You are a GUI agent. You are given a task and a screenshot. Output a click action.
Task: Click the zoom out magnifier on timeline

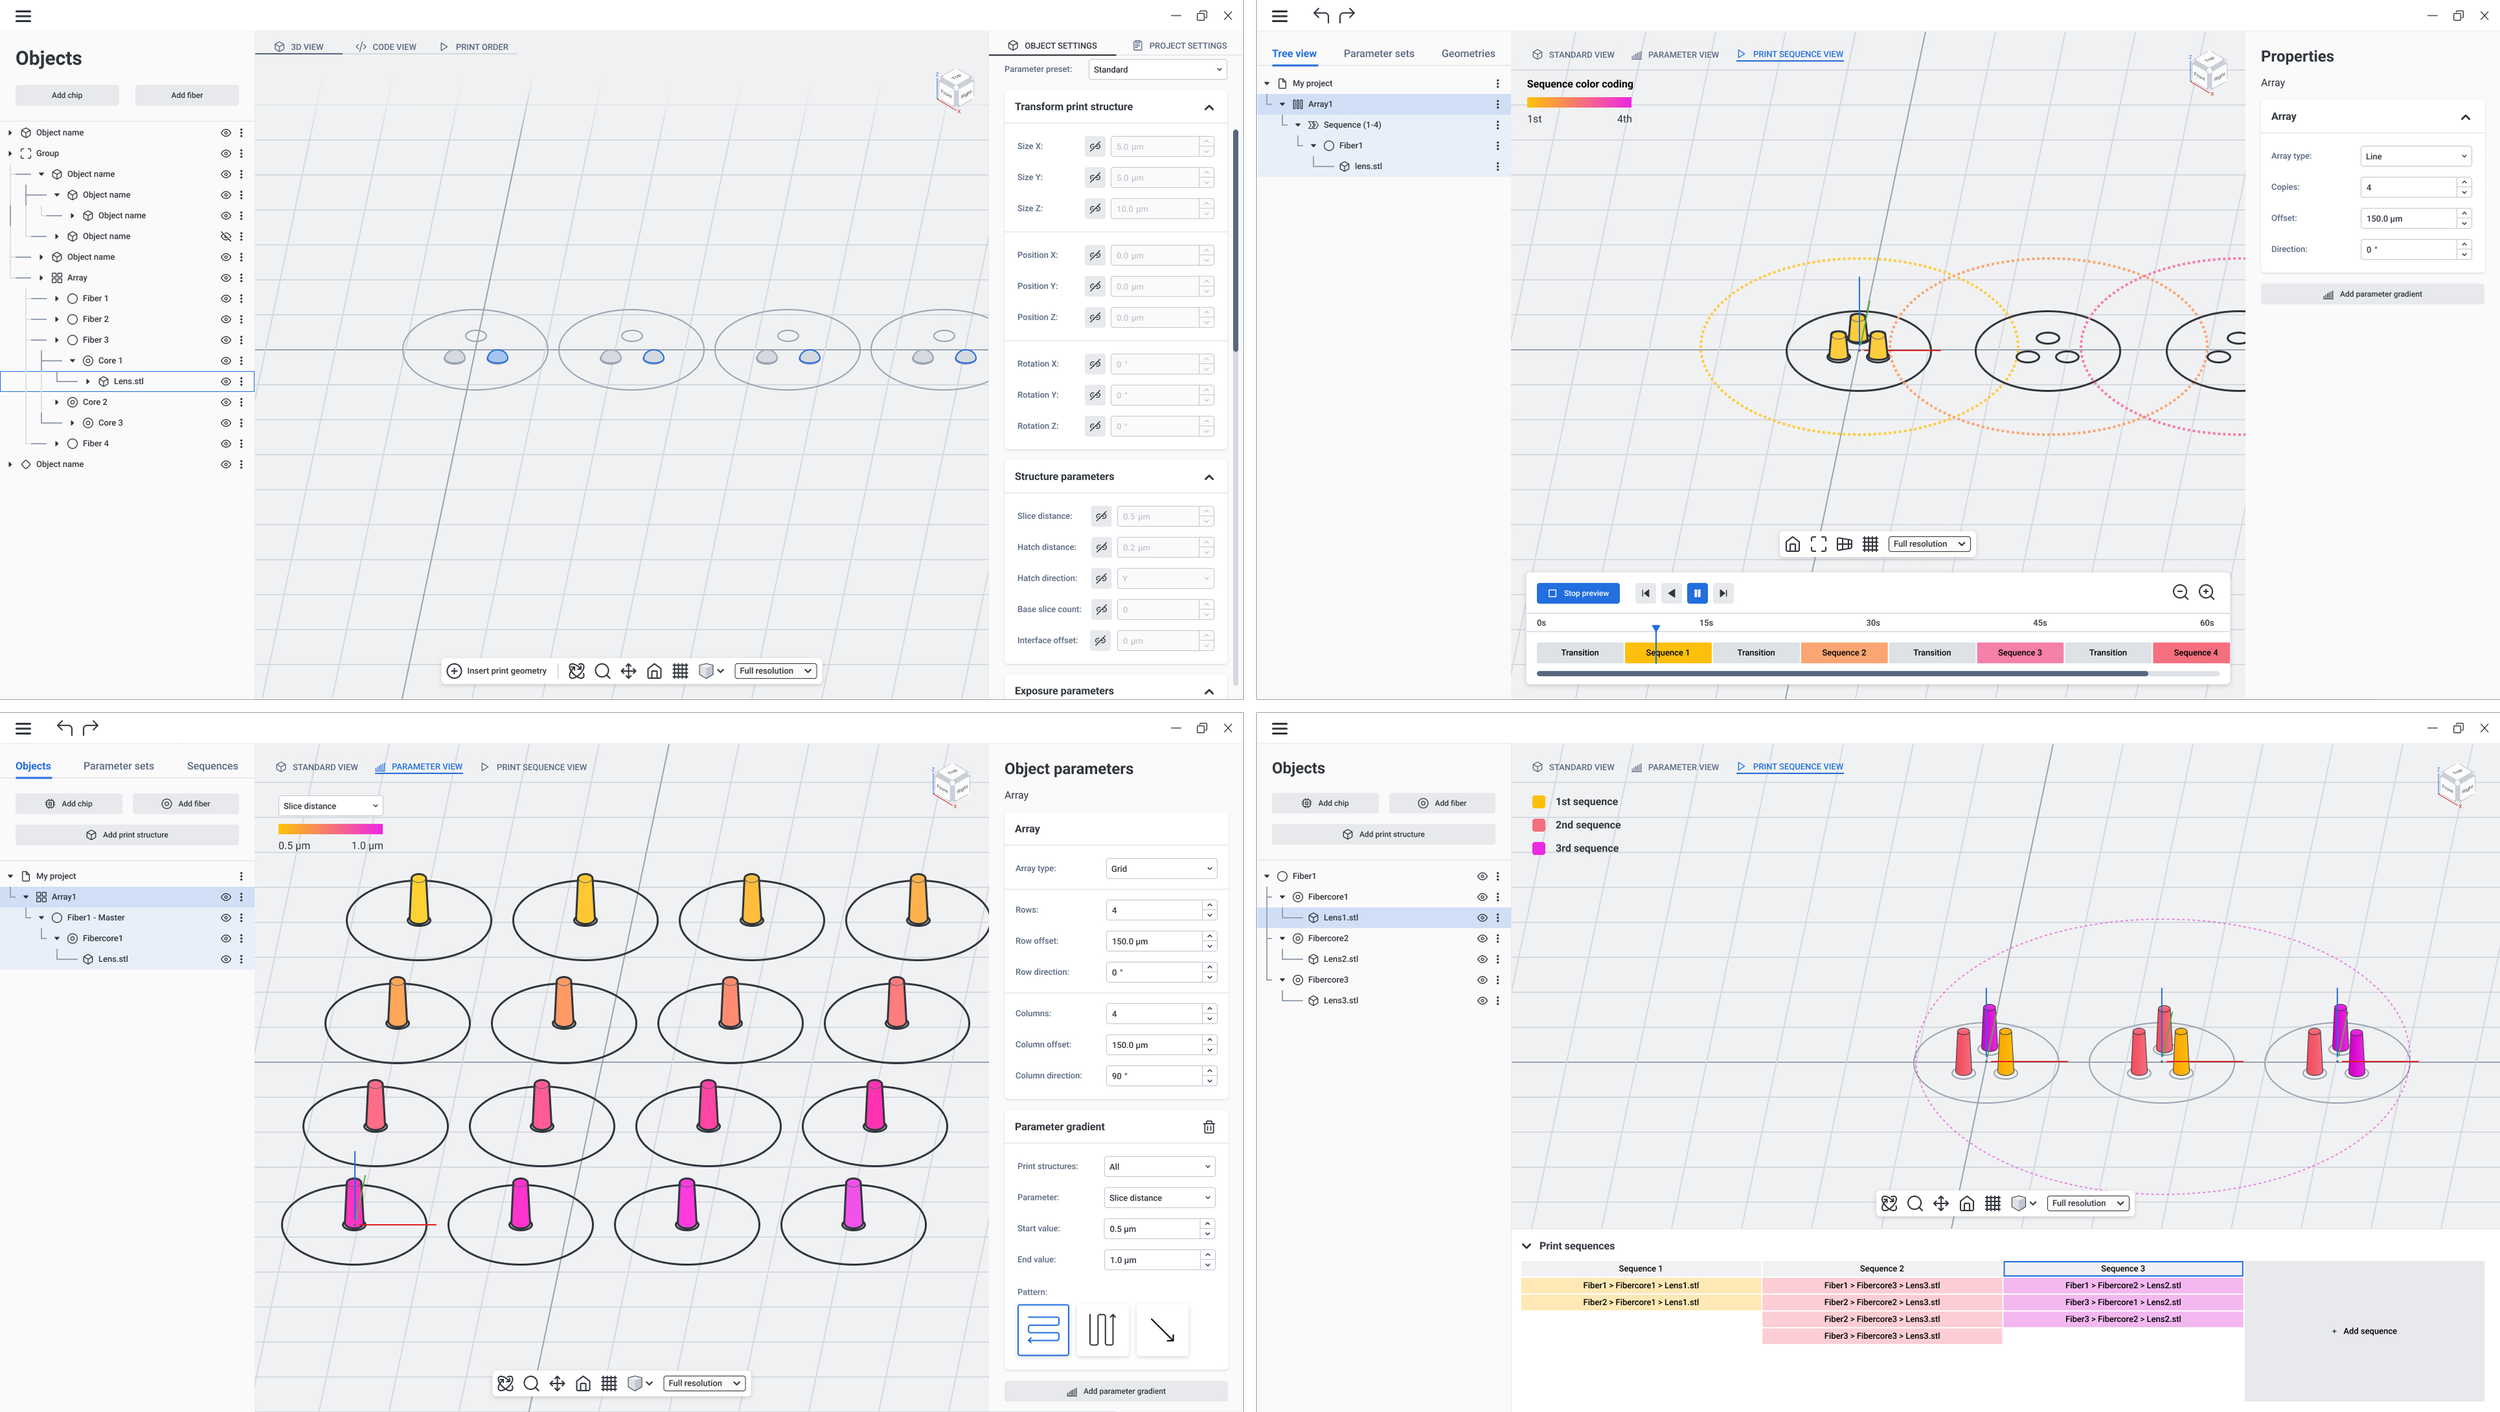2180,592
